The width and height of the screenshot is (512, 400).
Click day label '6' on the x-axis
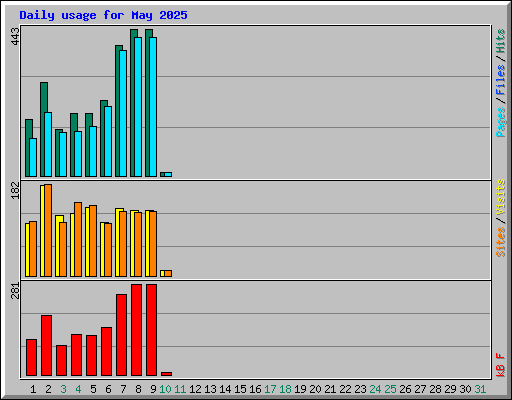click(x=108, y=389)
